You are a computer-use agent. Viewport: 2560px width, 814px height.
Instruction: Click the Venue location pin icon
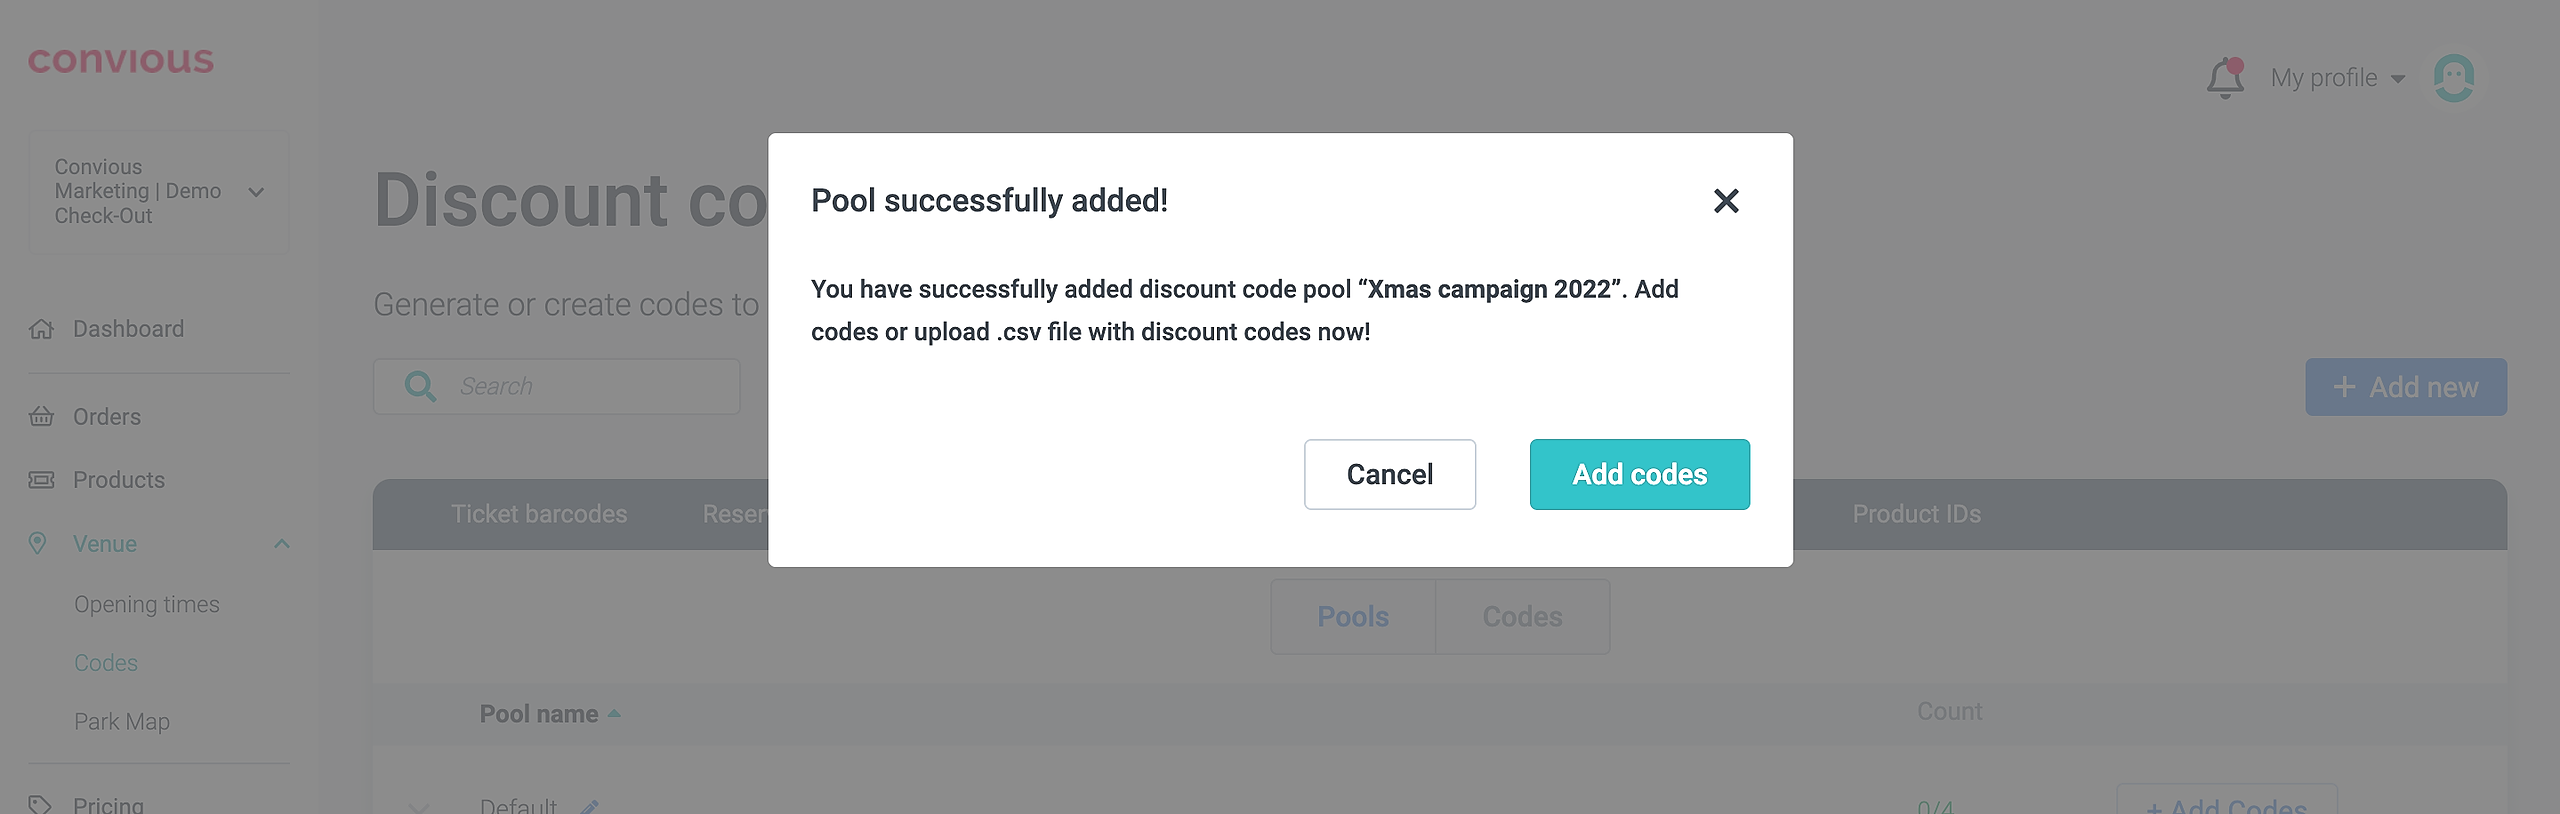click(38, 543)
